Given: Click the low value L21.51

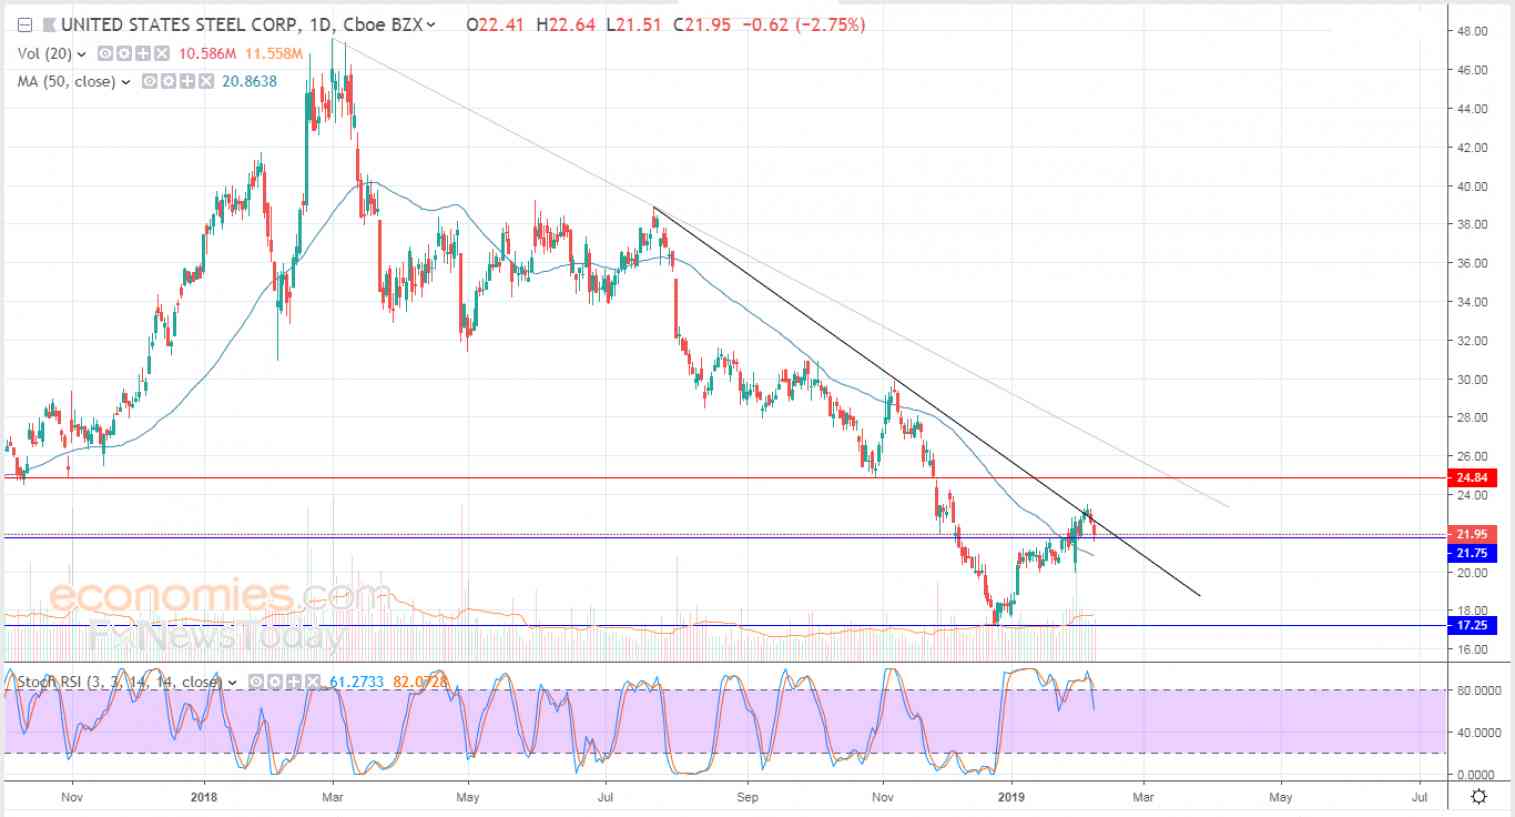Looking at the screenshot, I should (634, 25).
